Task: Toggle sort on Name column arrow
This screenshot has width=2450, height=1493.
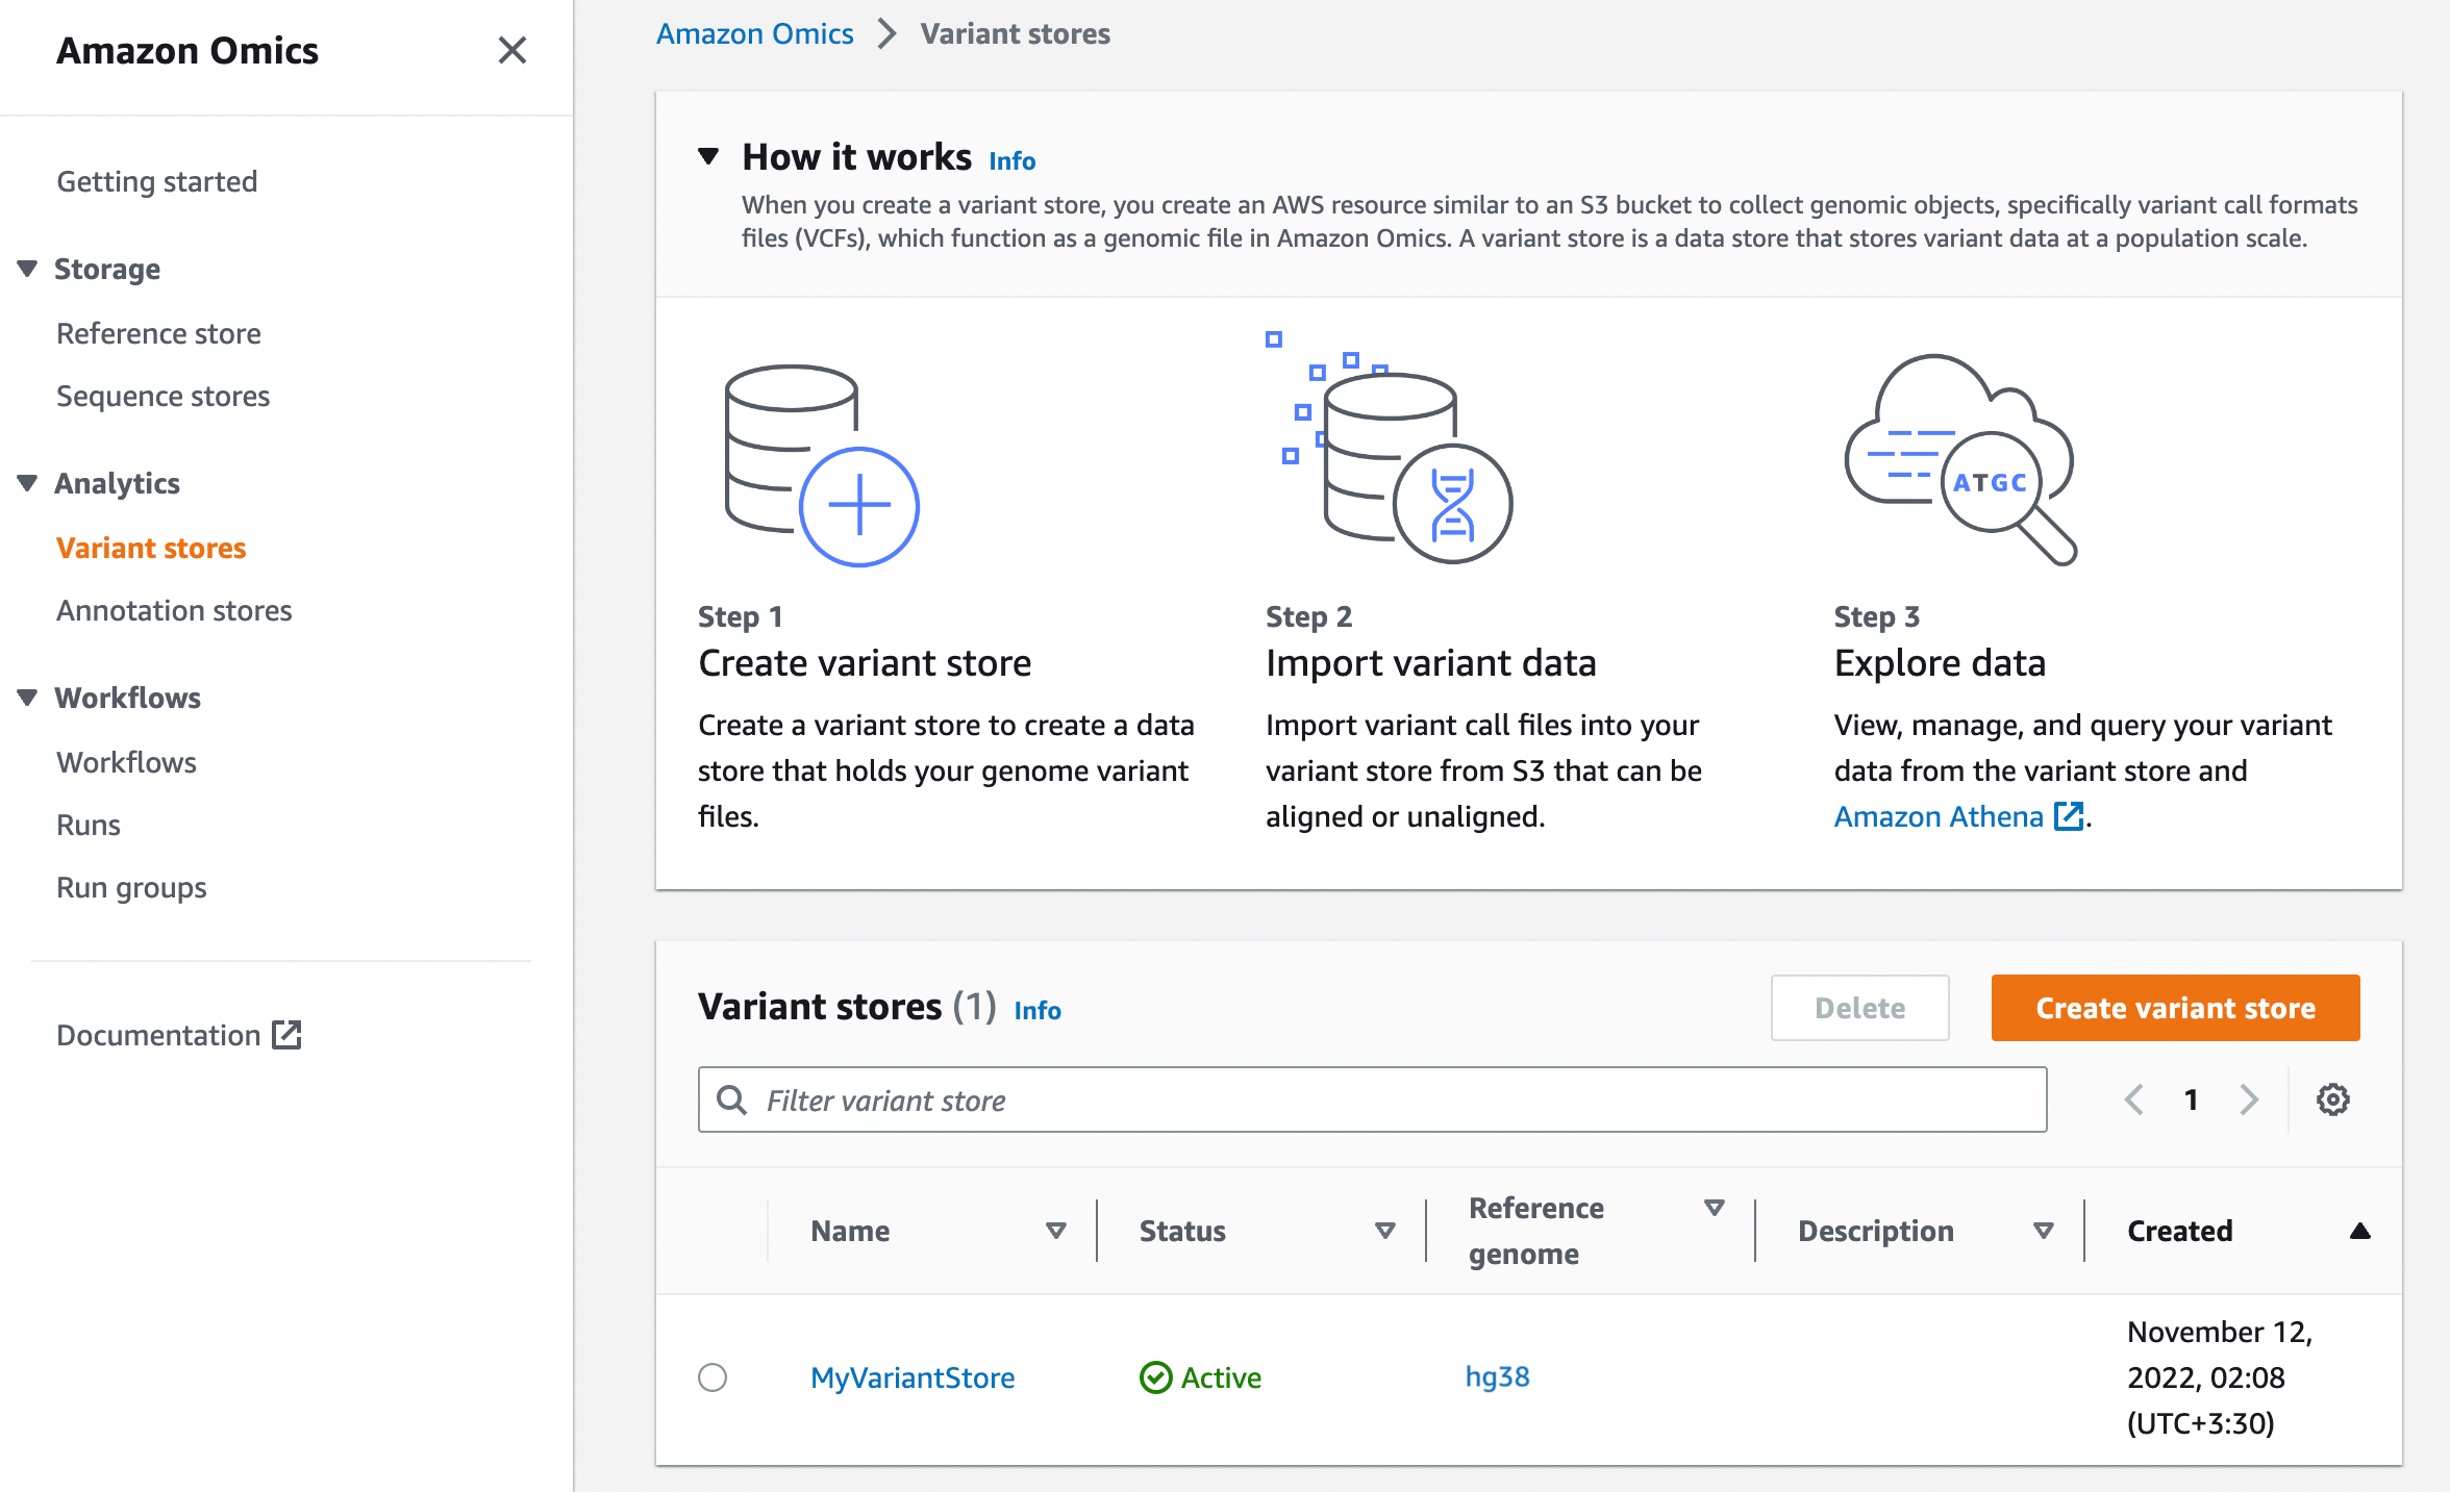Action: tap(1055, 1231)
